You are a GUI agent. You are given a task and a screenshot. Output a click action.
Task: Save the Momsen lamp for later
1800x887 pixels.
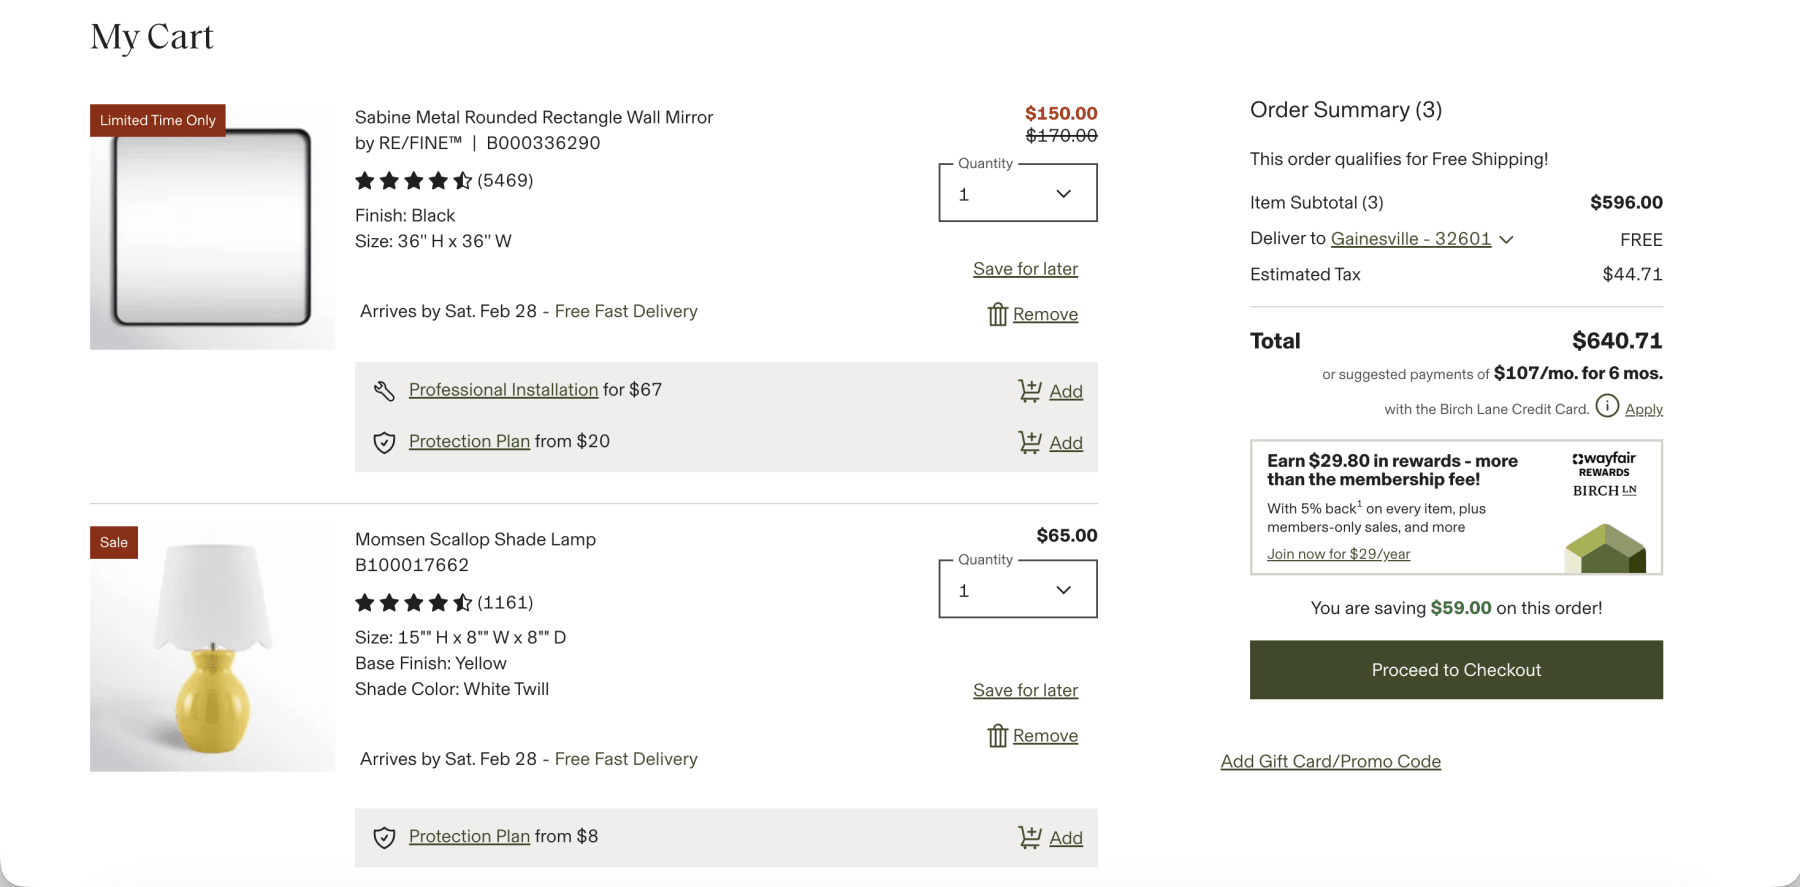click(1025, 691)
